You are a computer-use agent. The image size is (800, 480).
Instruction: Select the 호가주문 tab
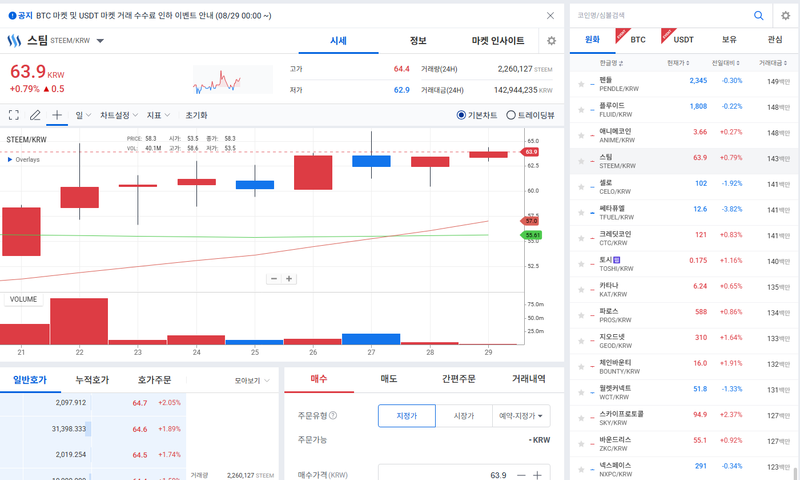point(154,380)
